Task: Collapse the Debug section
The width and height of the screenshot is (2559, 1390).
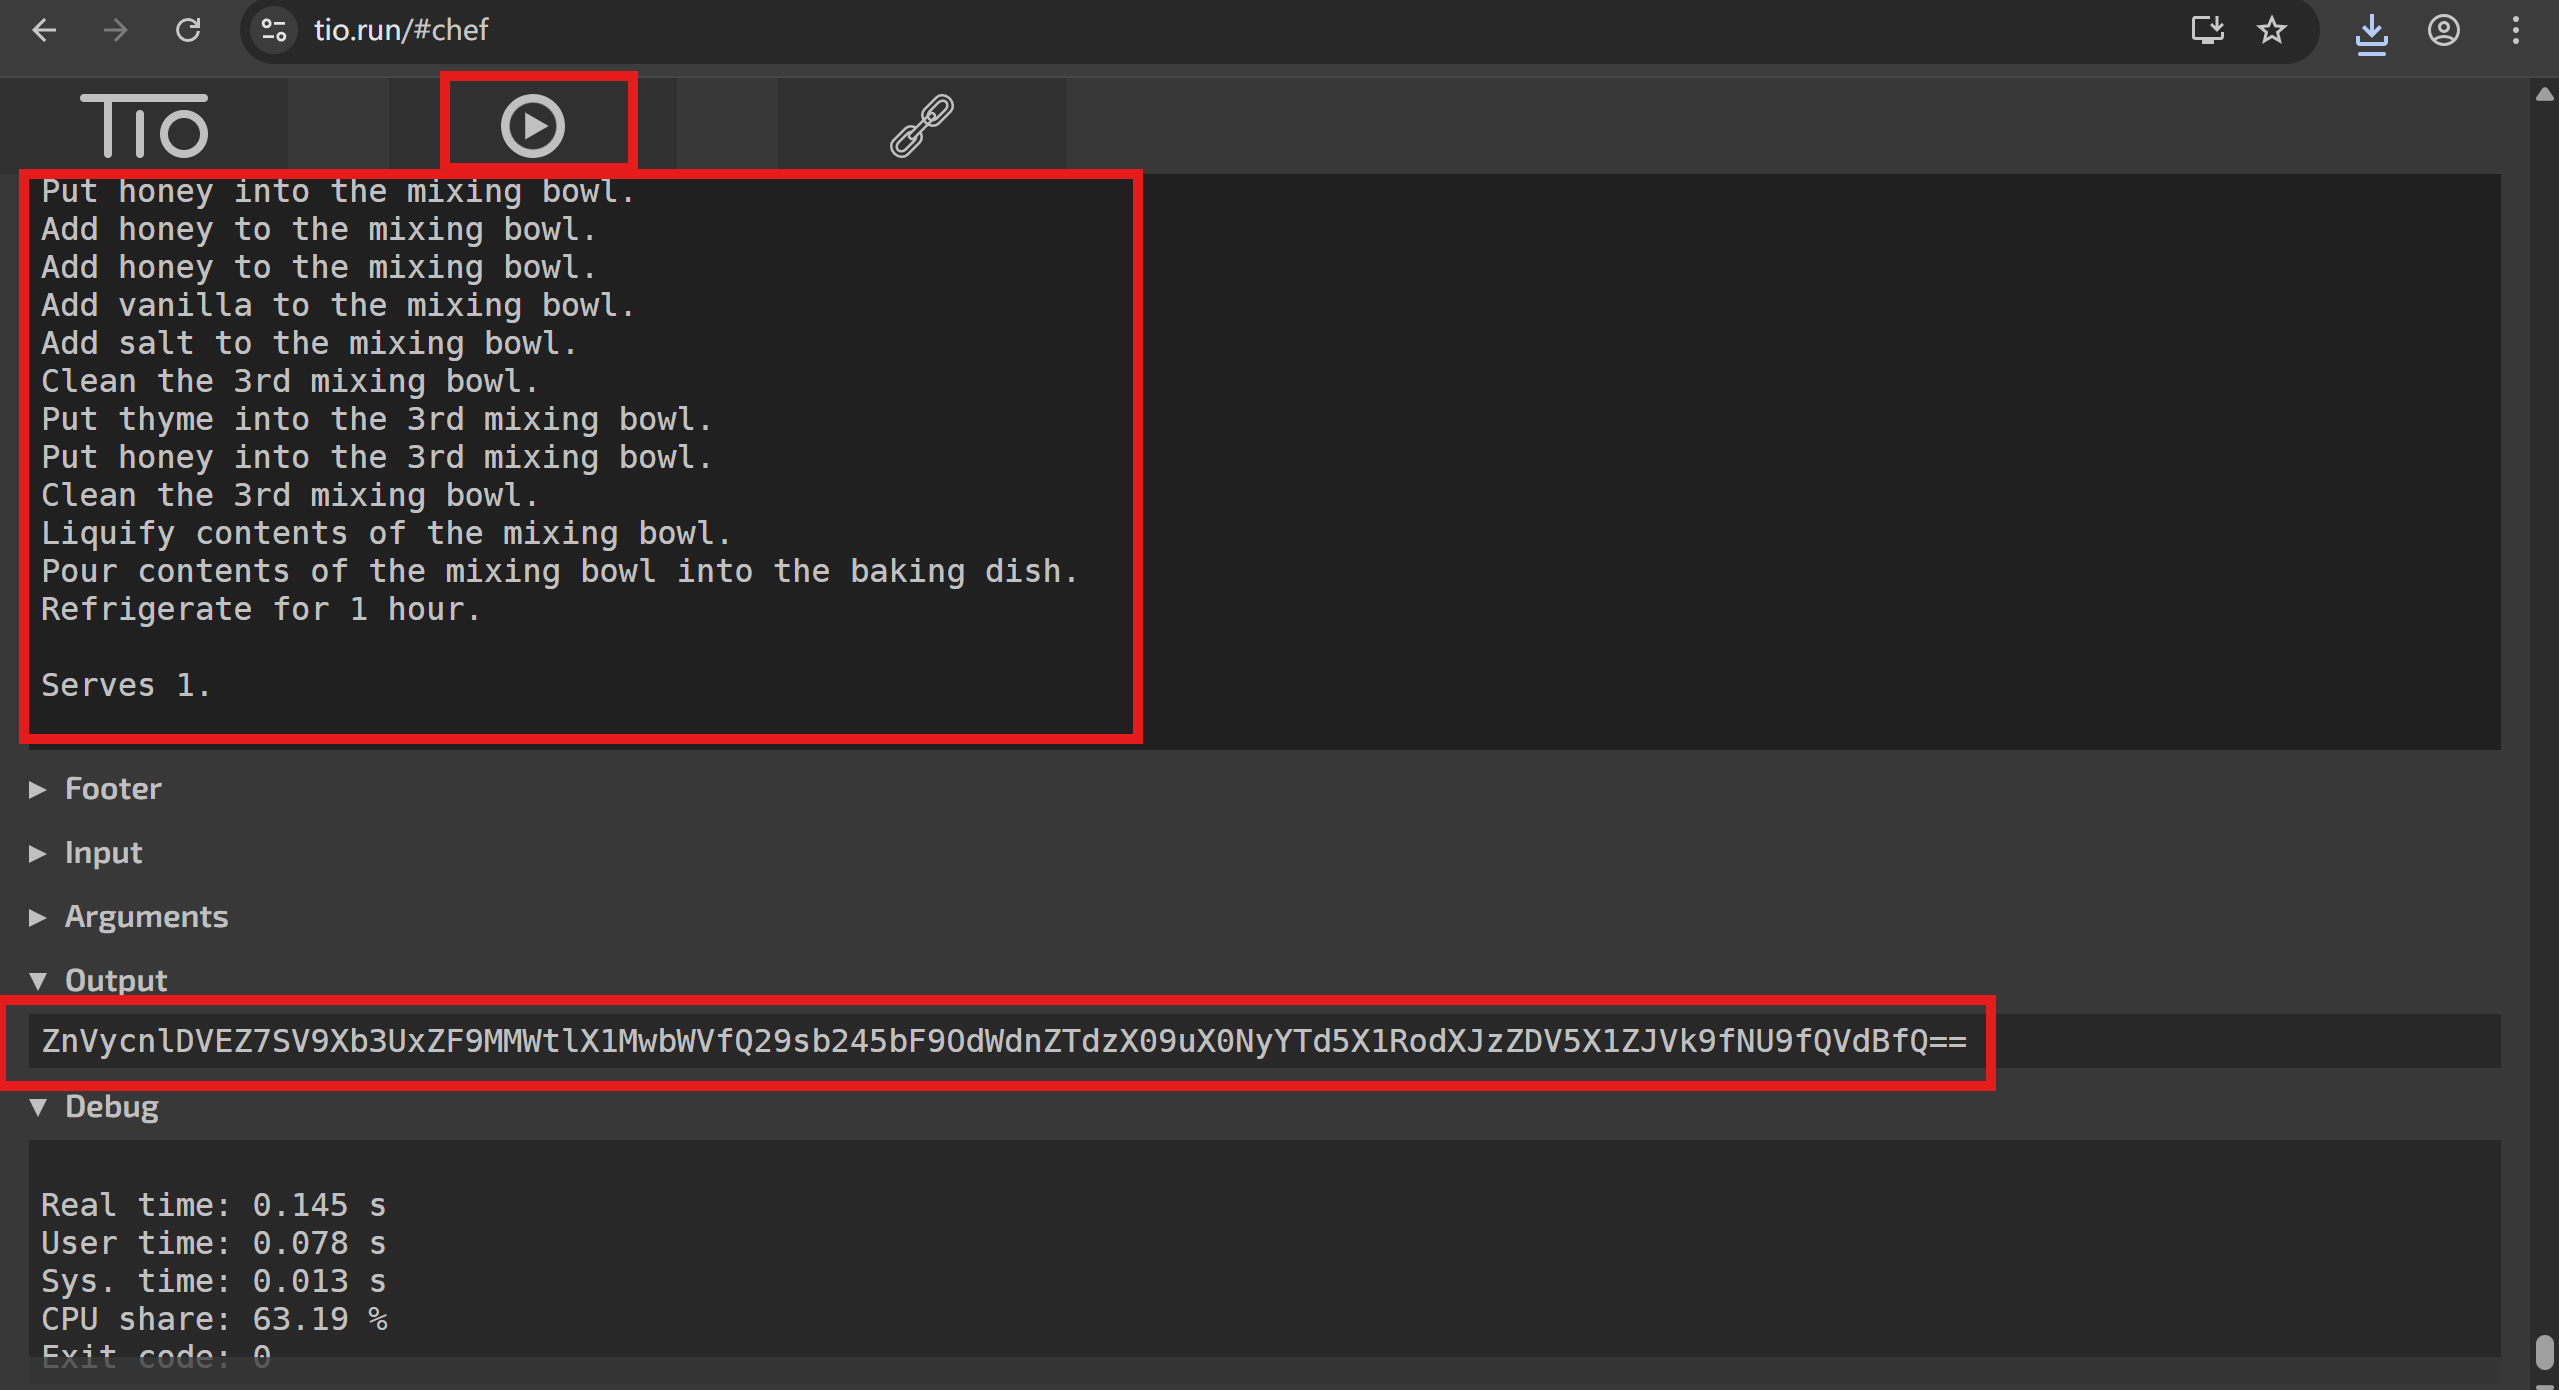Action: click(94, 1107)
